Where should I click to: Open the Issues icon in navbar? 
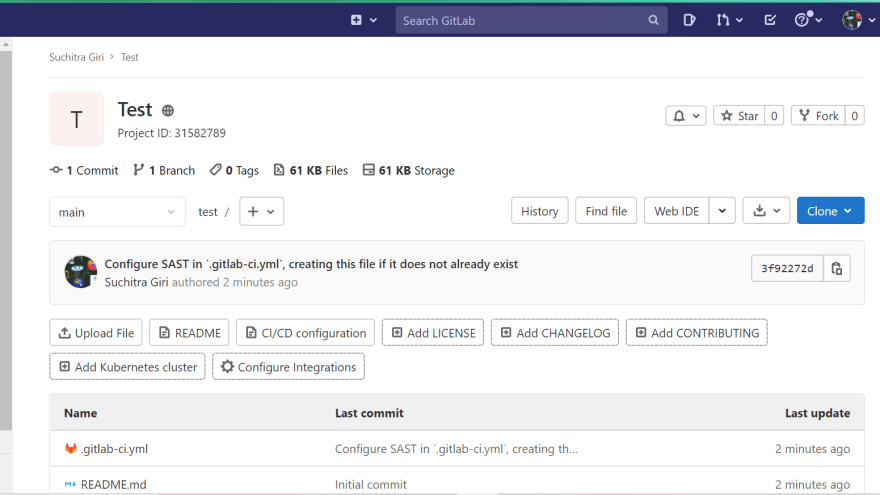[x=689, y=20]
